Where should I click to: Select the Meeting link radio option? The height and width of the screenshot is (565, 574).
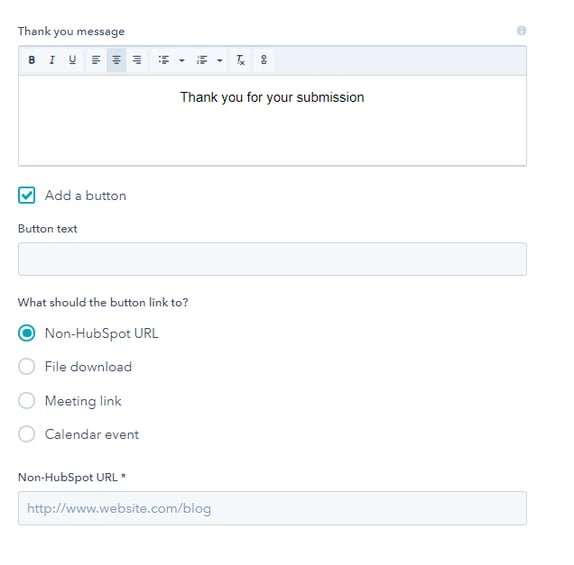coord(27,401)
